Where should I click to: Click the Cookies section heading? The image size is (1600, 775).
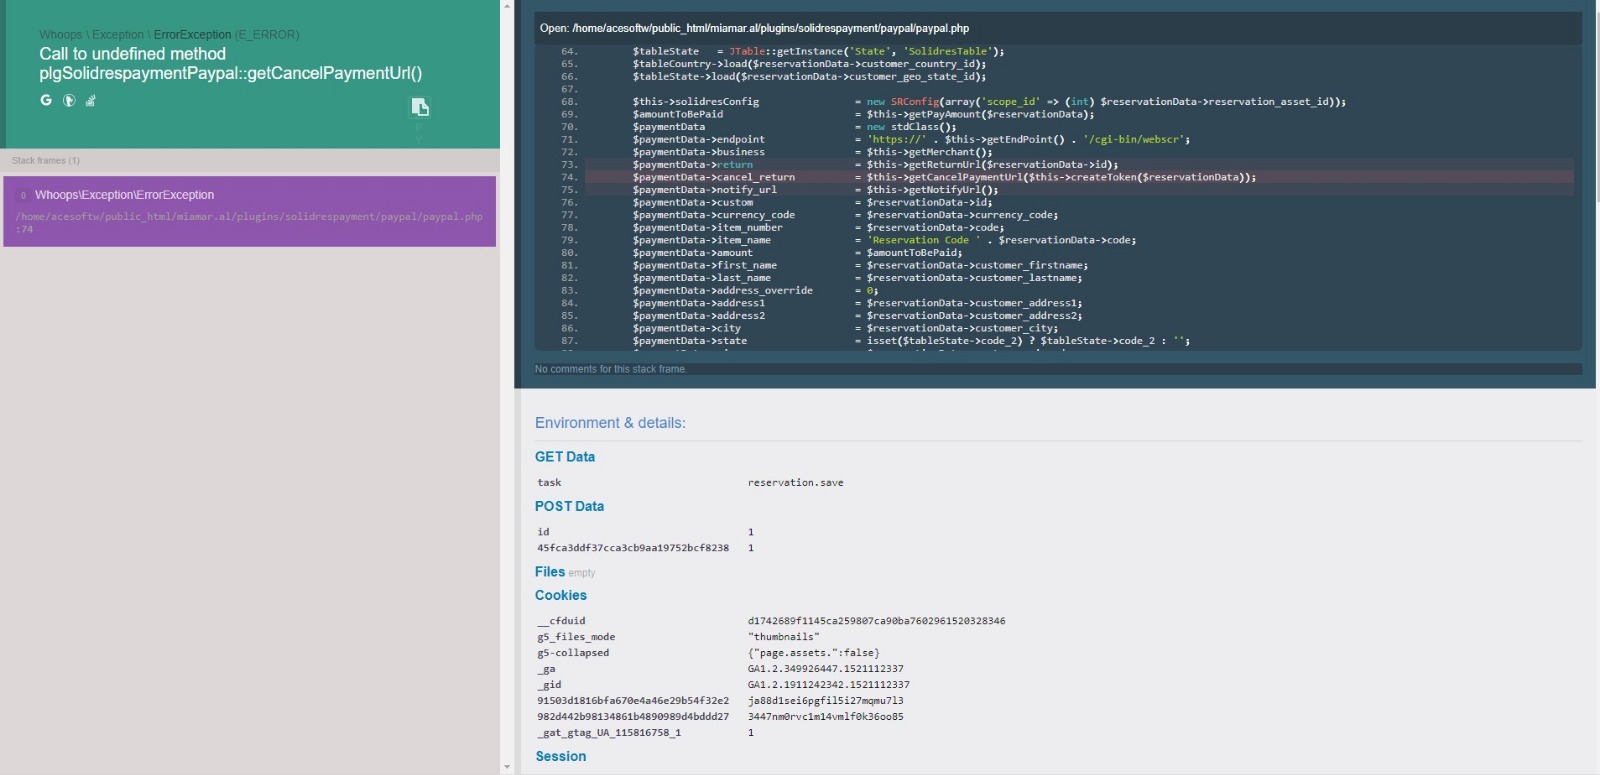tap(560, 595)
